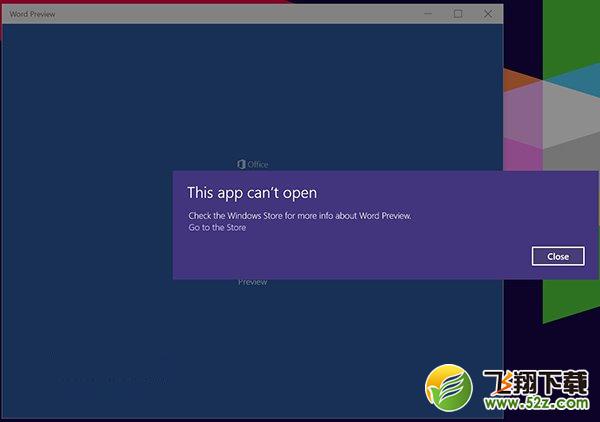Image resolution: width=600 pixels, height=422 pixels.
Task: Click the Close button in the error dialog
Action: [x=558, y=256]
